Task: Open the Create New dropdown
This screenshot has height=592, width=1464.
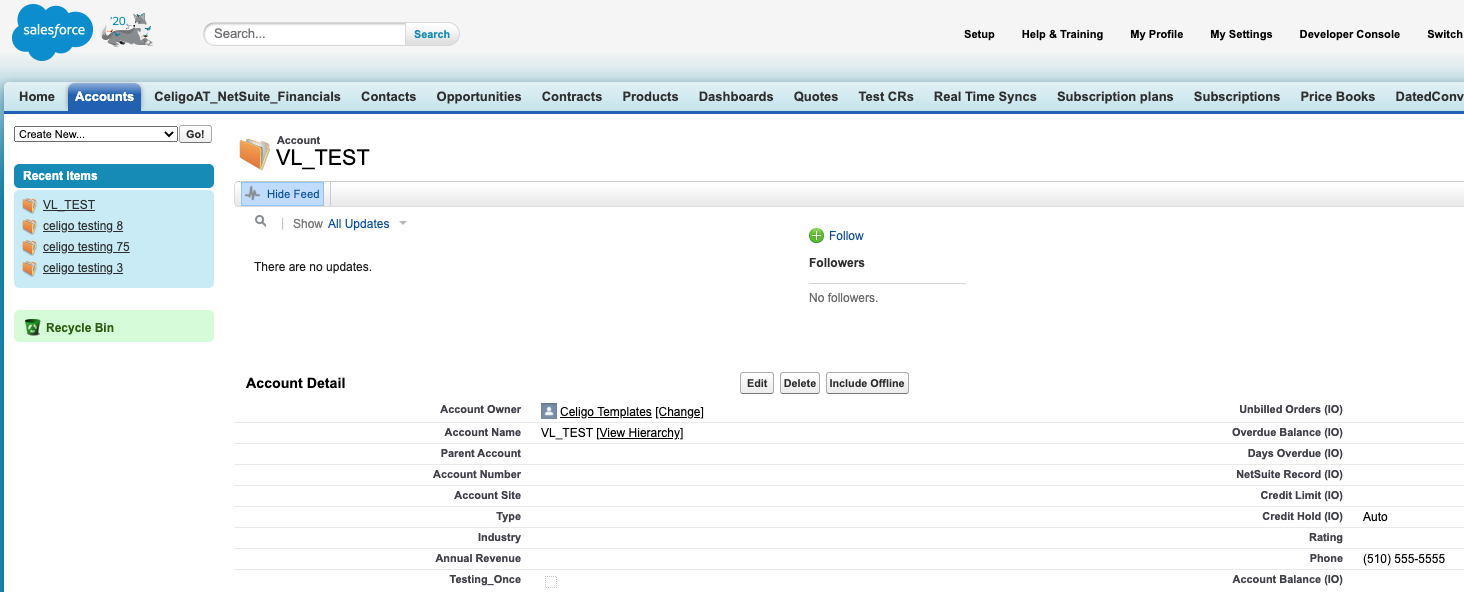Action: point(96,134)
